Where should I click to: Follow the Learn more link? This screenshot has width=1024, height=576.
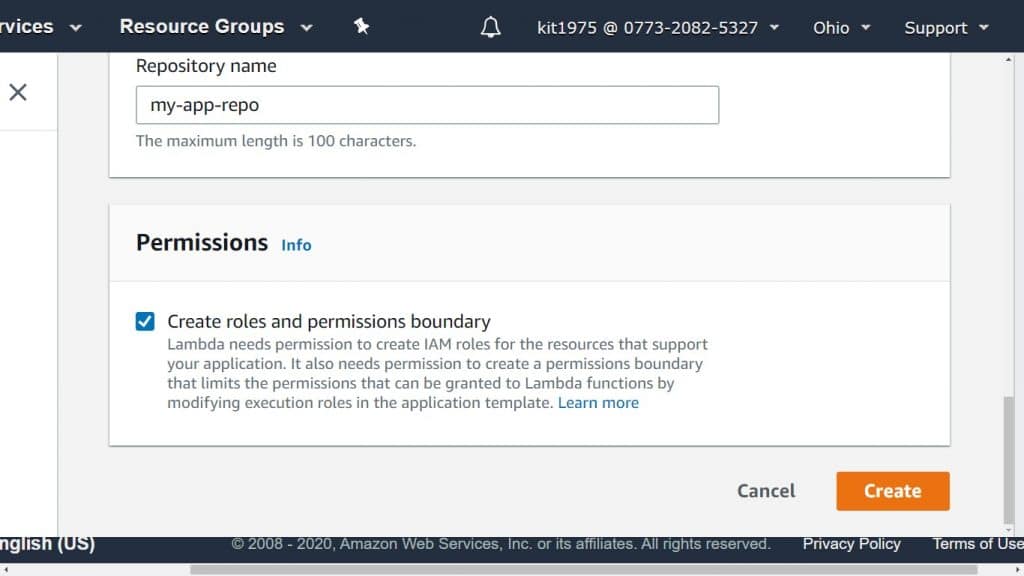coord(598,403)
